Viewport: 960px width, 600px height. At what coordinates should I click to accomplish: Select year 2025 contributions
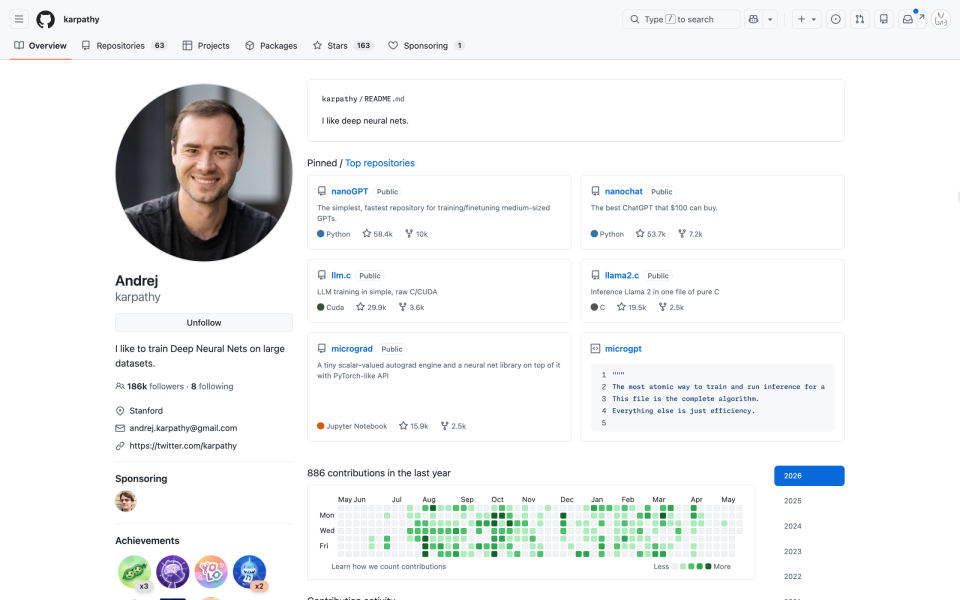[x=809, y=501]
